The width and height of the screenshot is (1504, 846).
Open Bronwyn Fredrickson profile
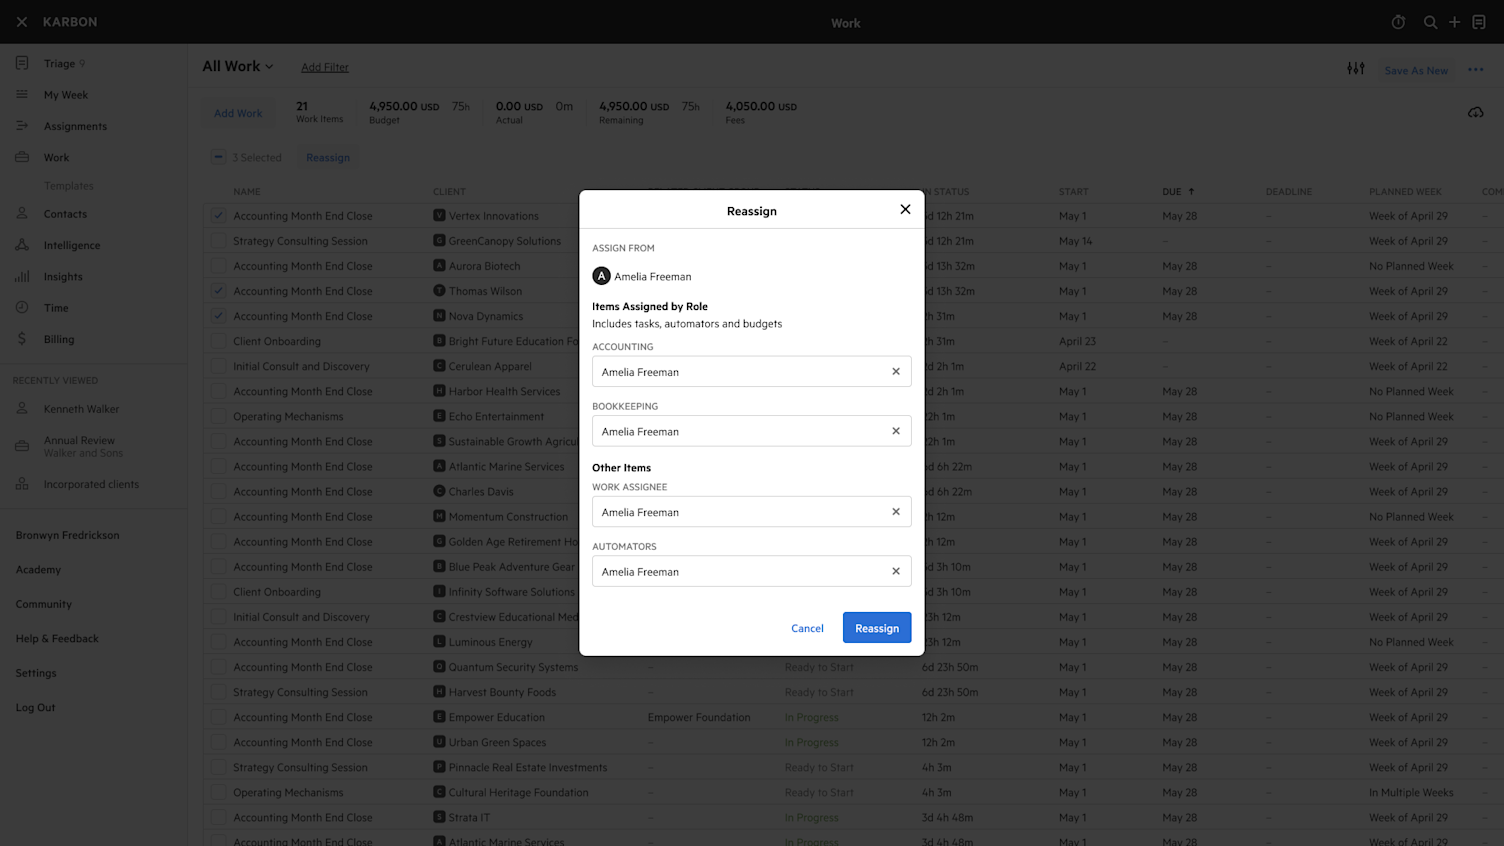[x=67, y=535]
